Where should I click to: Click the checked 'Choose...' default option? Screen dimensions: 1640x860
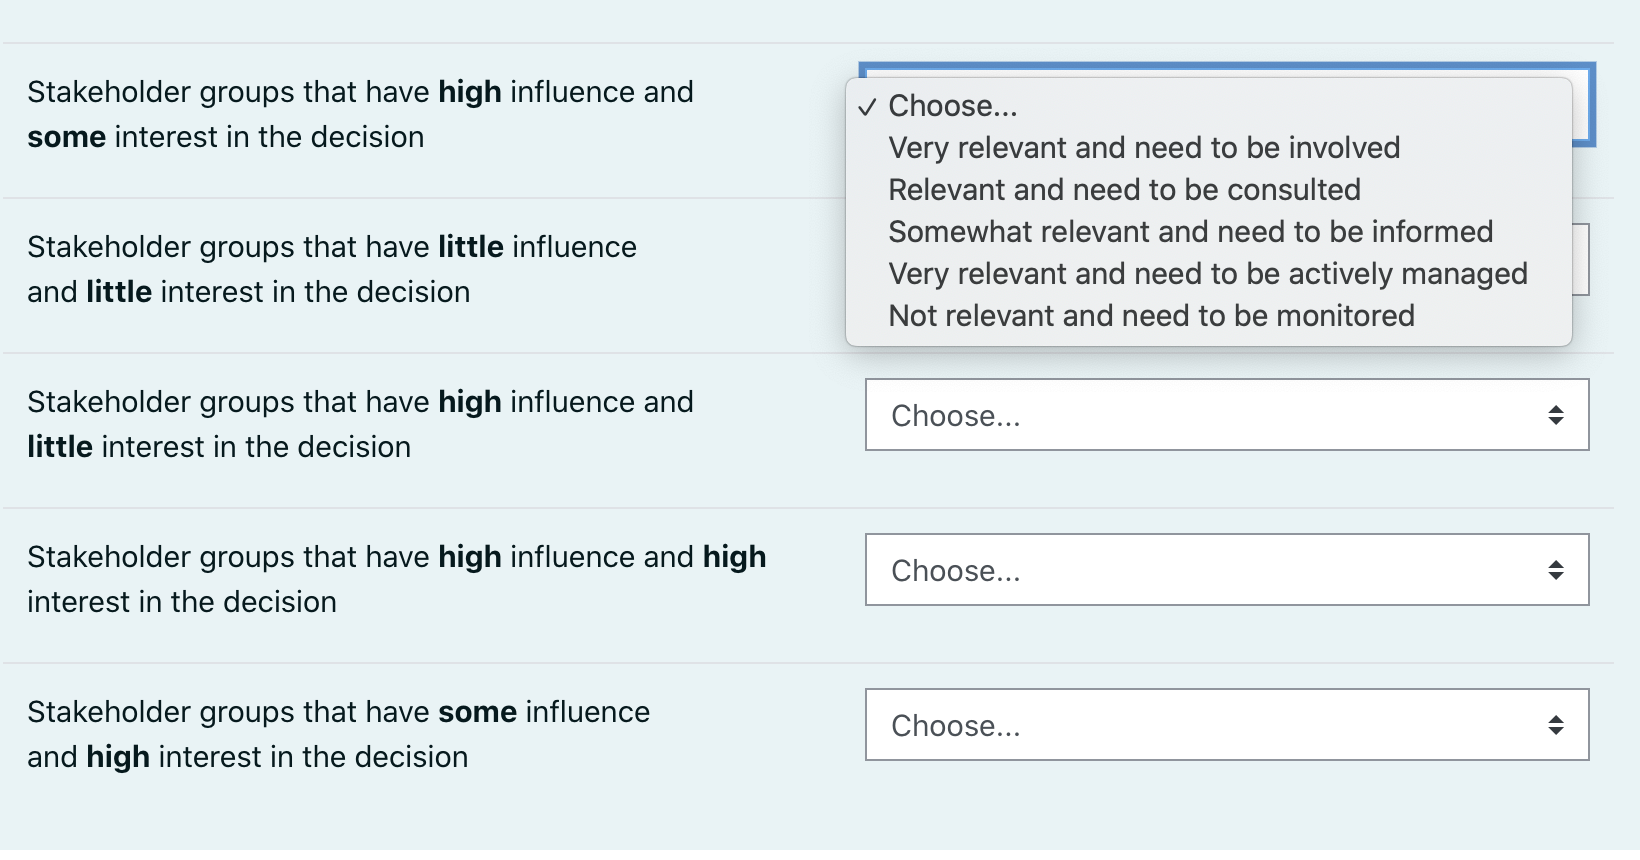coord(952,105)
